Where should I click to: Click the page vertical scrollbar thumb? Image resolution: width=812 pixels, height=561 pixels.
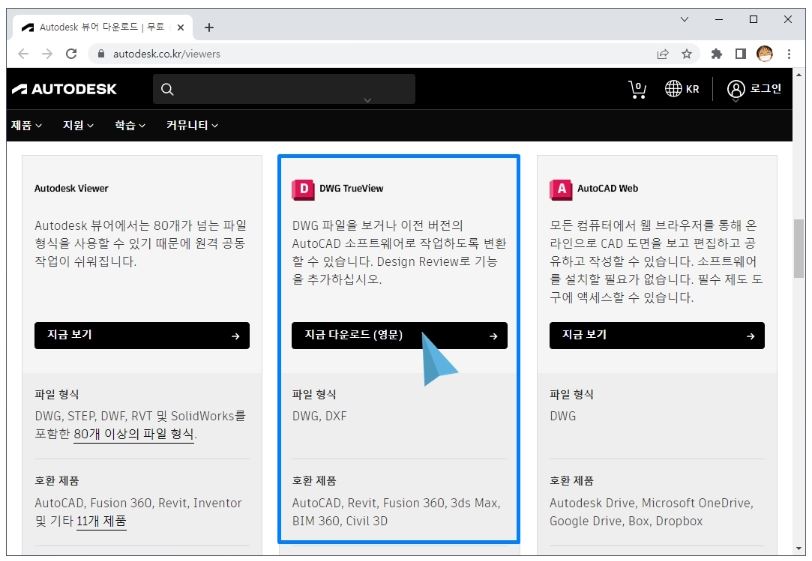point(799,249)
